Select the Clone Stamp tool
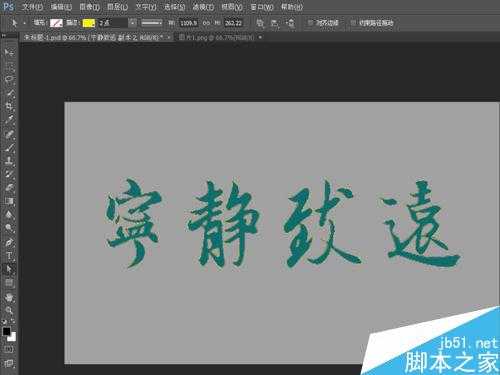 coord(9,161)
